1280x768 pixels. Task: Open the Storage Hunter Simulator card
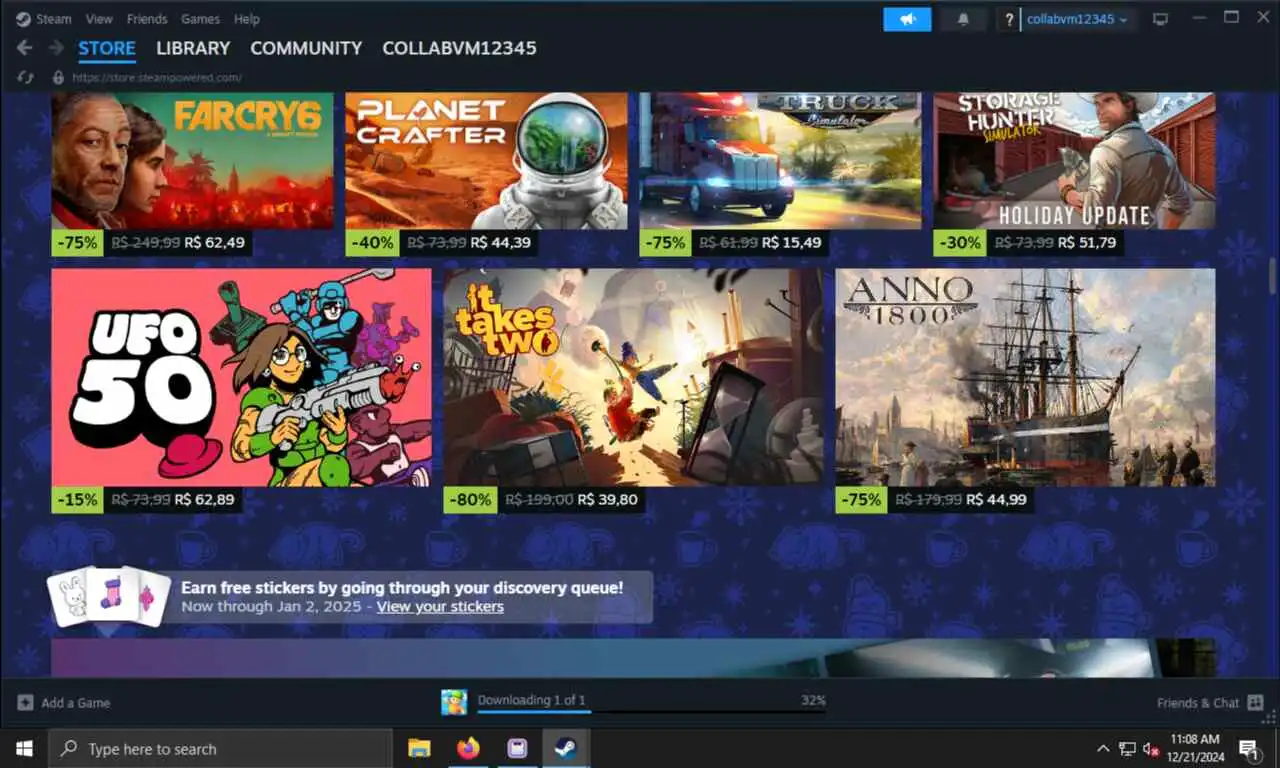(x=1074, y=161)
